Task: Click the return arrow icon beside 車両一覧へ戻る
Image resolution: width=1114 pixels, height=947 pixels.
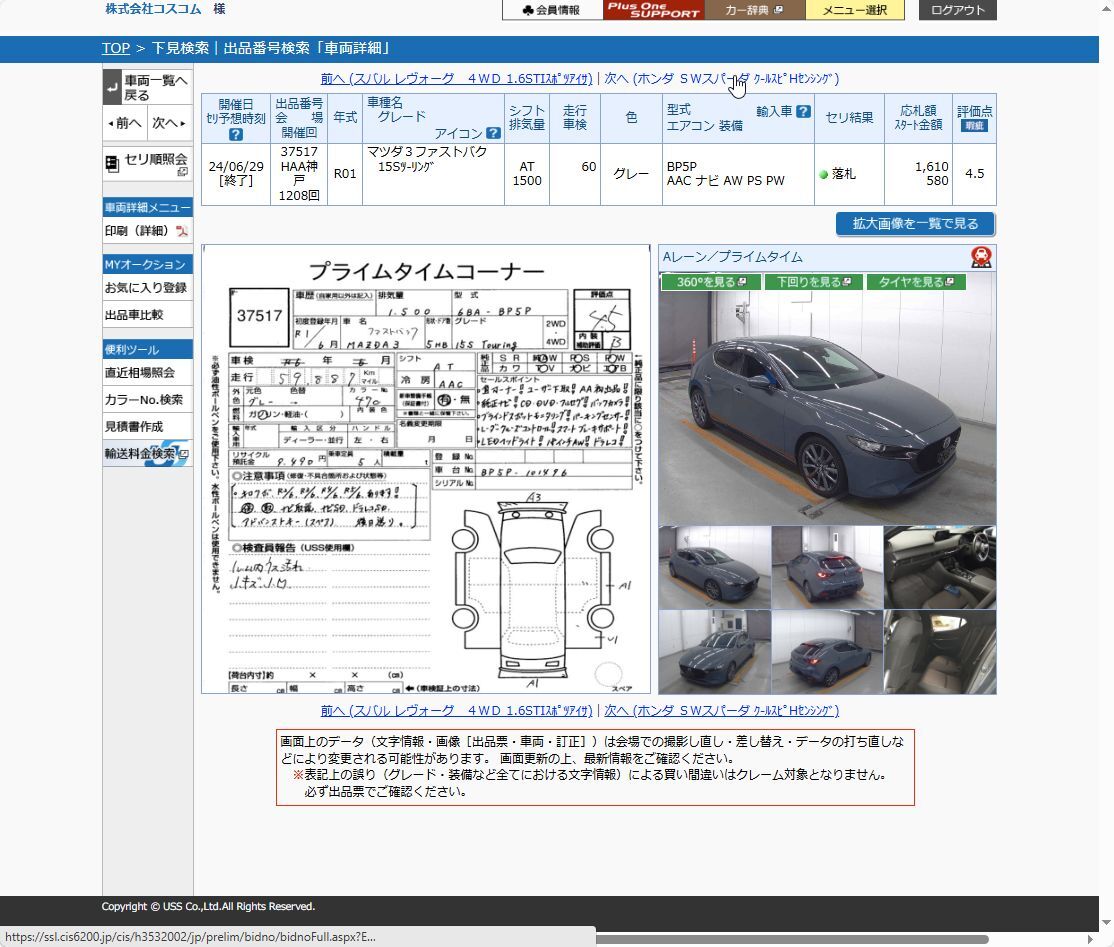Action: [112, 88]
